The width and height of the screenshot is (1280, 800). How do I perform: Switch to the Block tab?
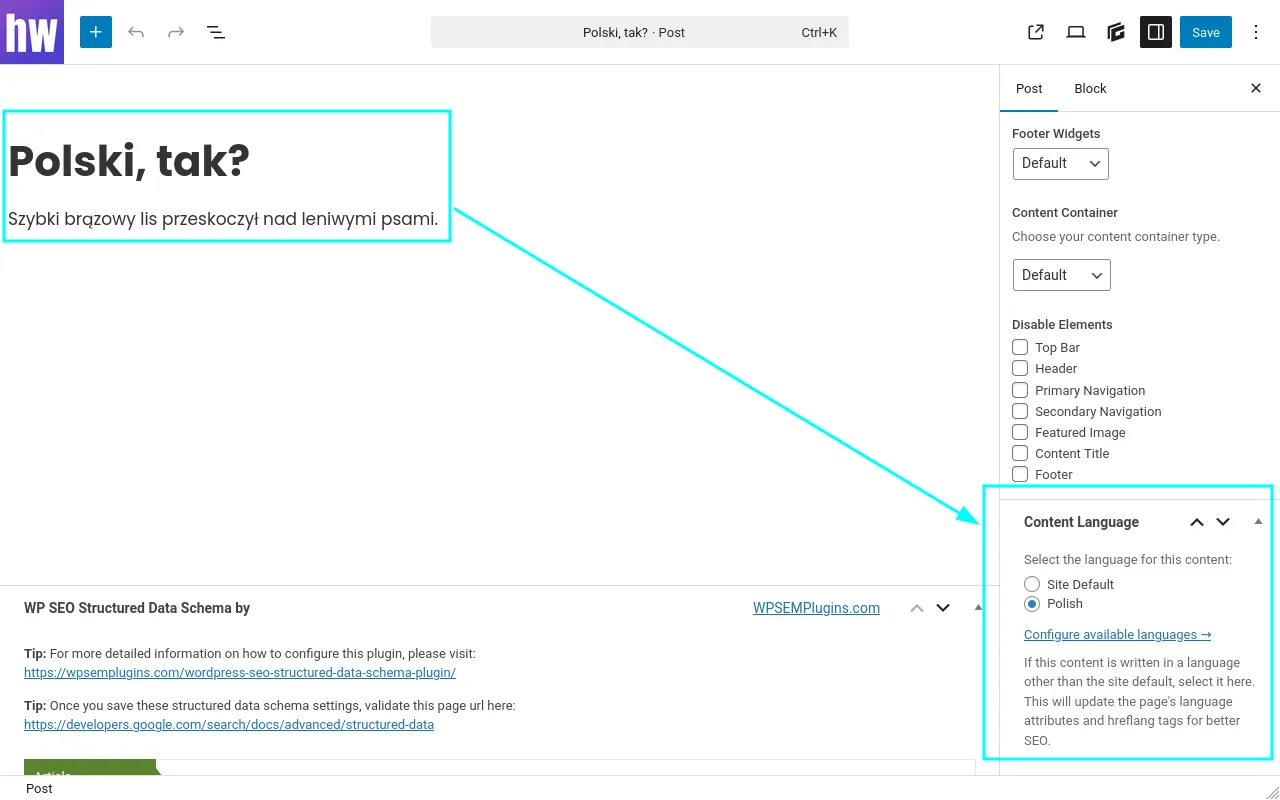1090,88
